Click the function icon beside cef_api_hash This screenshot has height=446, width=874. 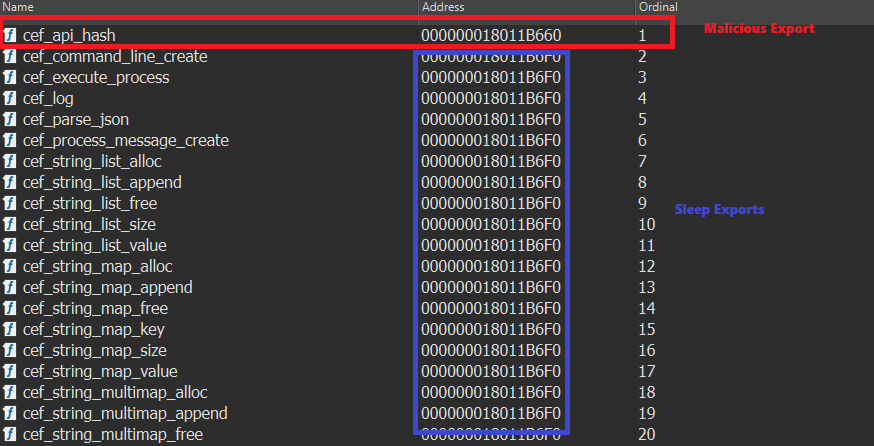click(10, 35)
